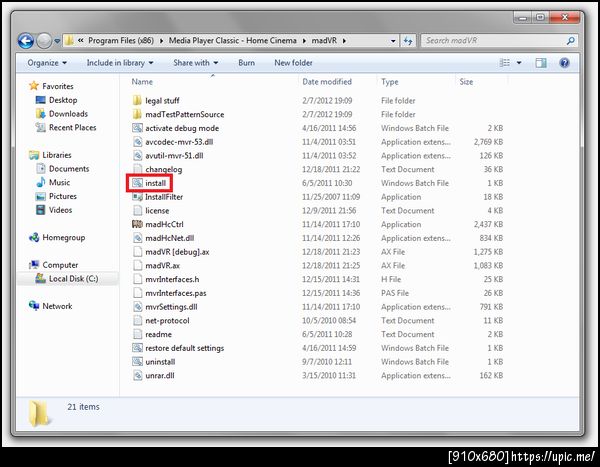Image resolution: width=600 pixels, height=467 pixels.
Task: Open Desktop in navigation pane
Action: [x=56, y=100]
